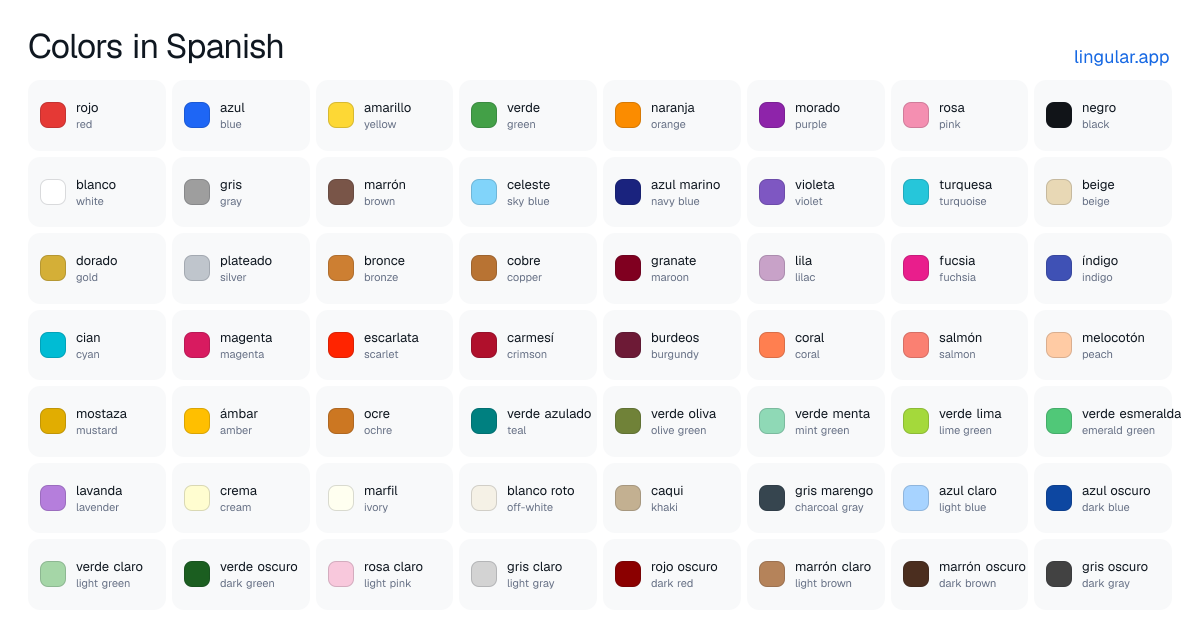Select the verde lima swatch
Viewport: 1200px width, 630px height.
(916, 421)
